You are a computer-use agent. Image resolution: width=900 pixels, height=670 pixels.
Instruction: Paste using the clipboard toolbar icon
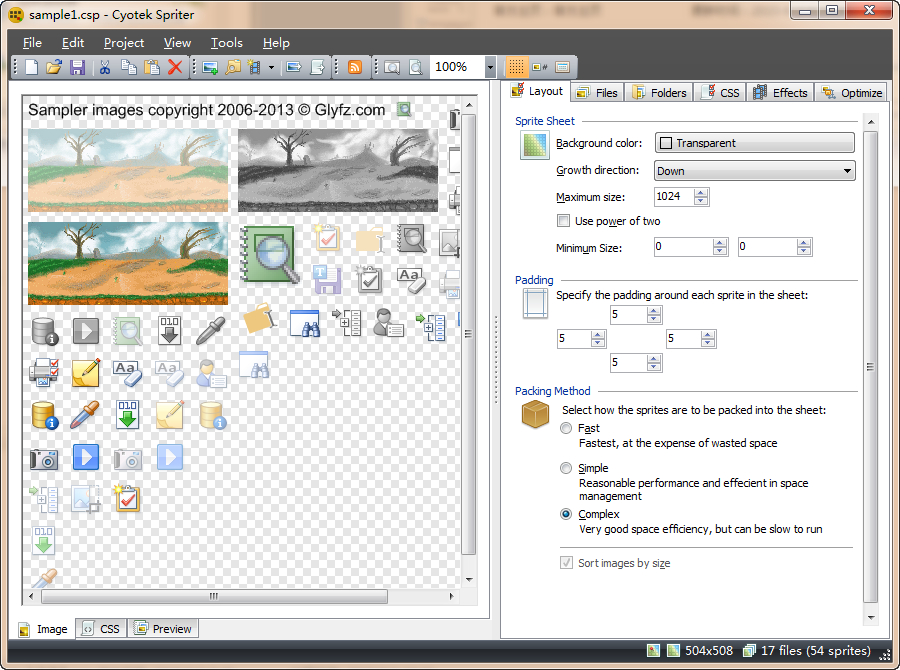[152, 67]
